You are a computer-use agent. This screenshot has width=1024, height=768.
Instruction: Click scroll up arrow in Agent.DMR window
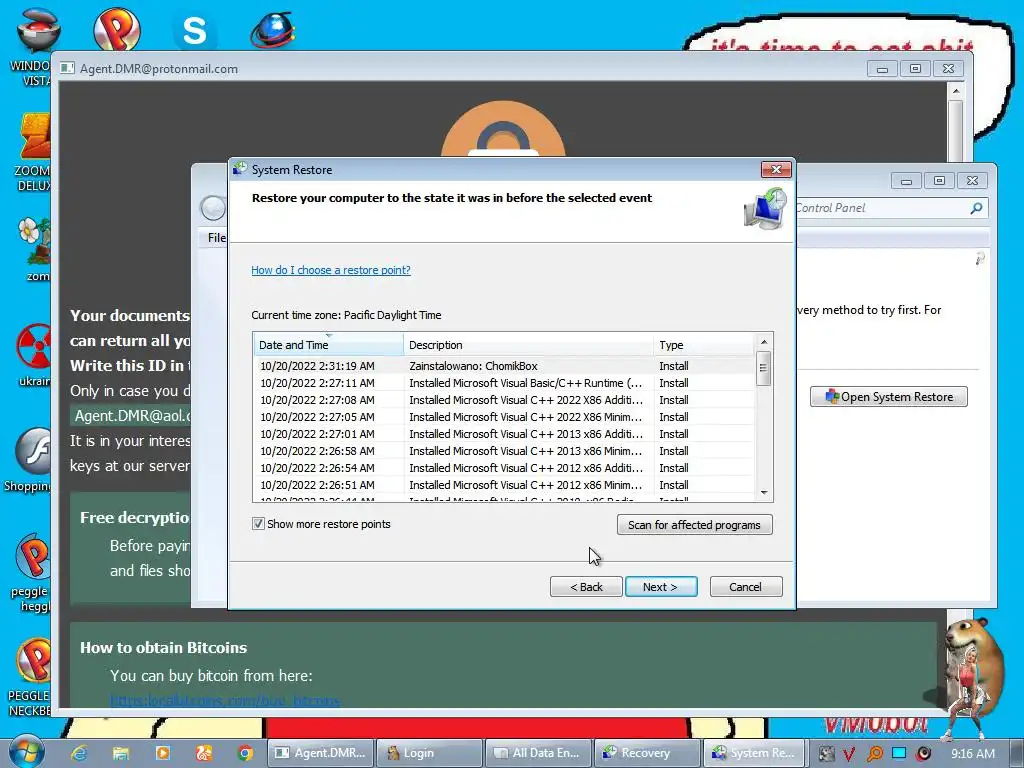(955, 91)
